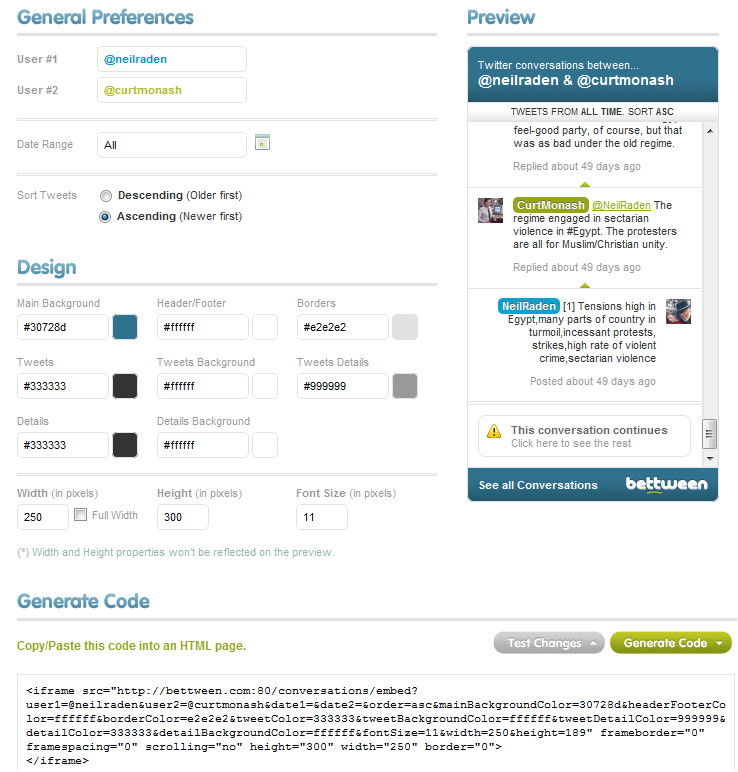Open the Borders color swatch
This screenshot has width=738, height=772.
tap(405, 327)
